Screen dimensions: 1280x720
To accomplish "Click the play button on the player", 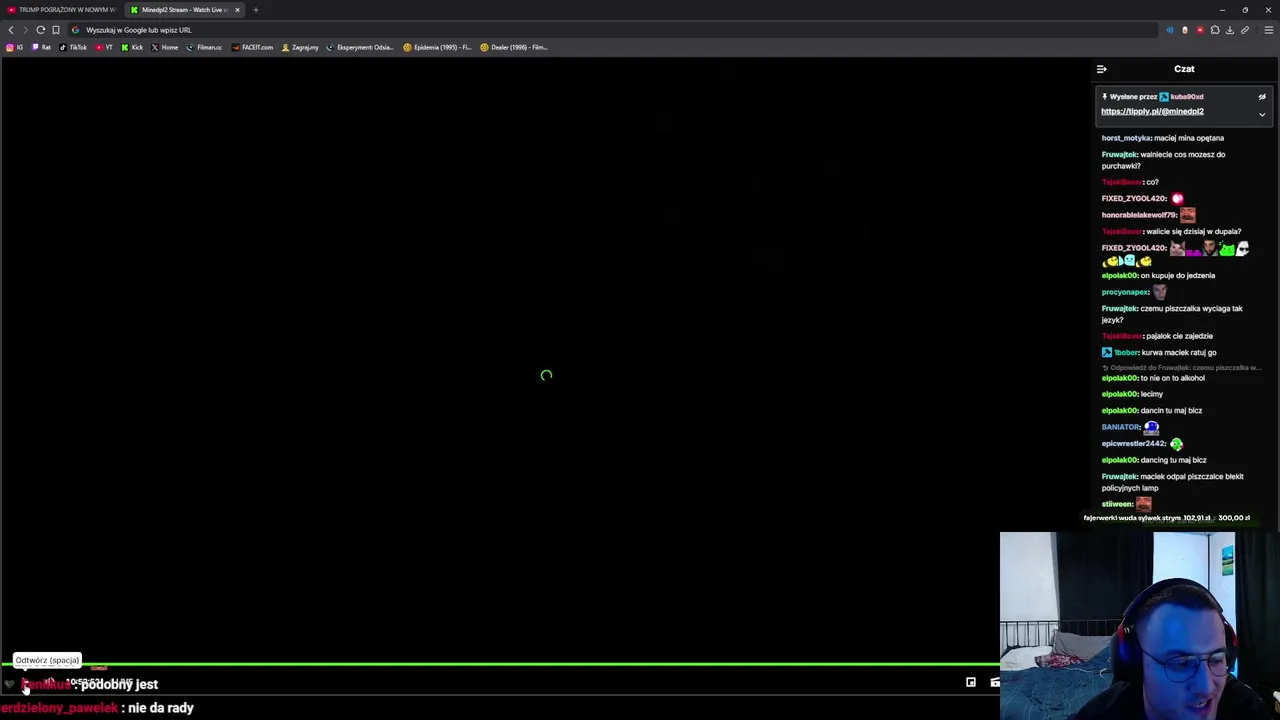I will click(25, 684).
